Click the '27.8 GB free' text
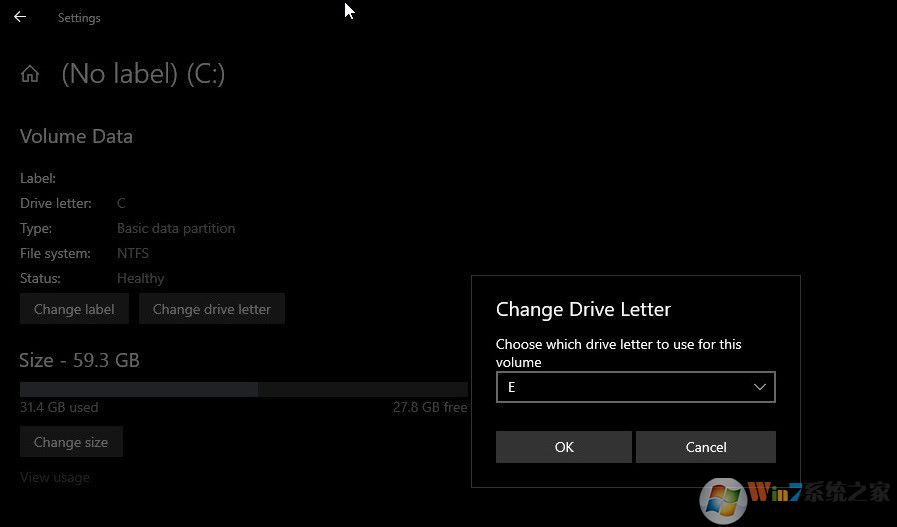Screen dimensions: 897x527 (x=430, y=407)
